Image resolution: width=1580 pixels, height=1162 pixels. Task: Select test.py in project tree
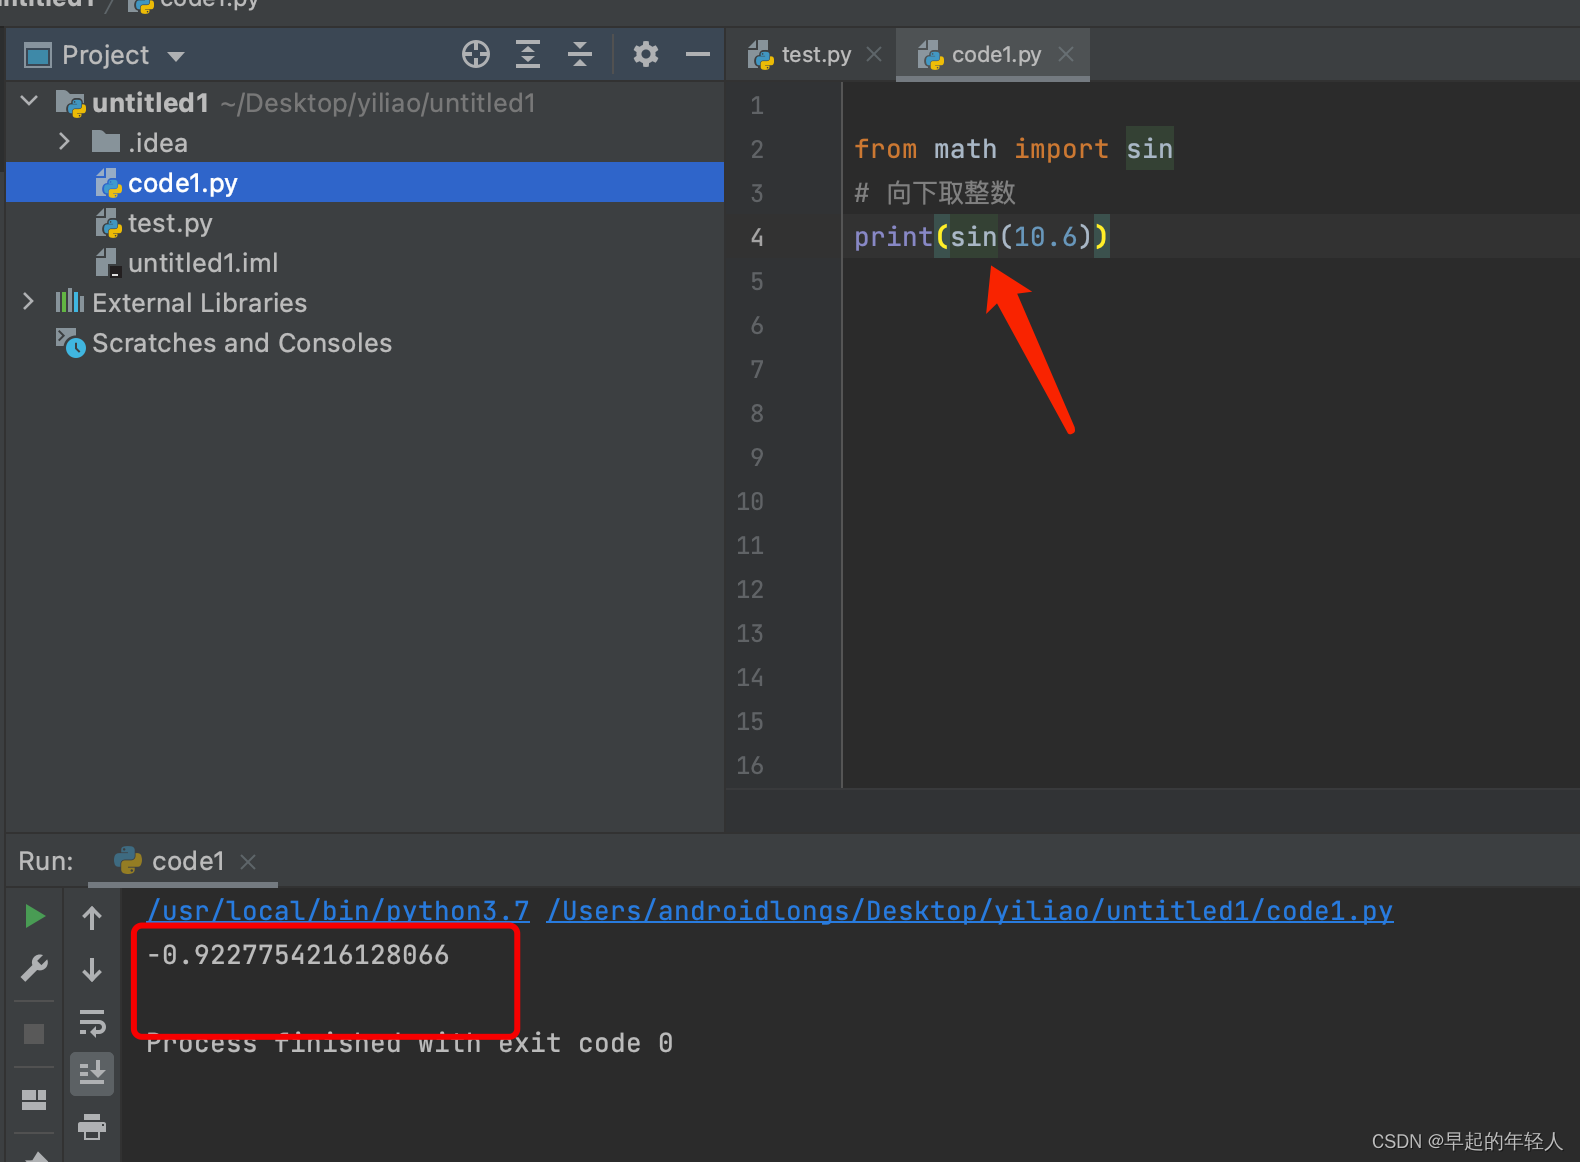pyautogui.click(x=365, y=222)
